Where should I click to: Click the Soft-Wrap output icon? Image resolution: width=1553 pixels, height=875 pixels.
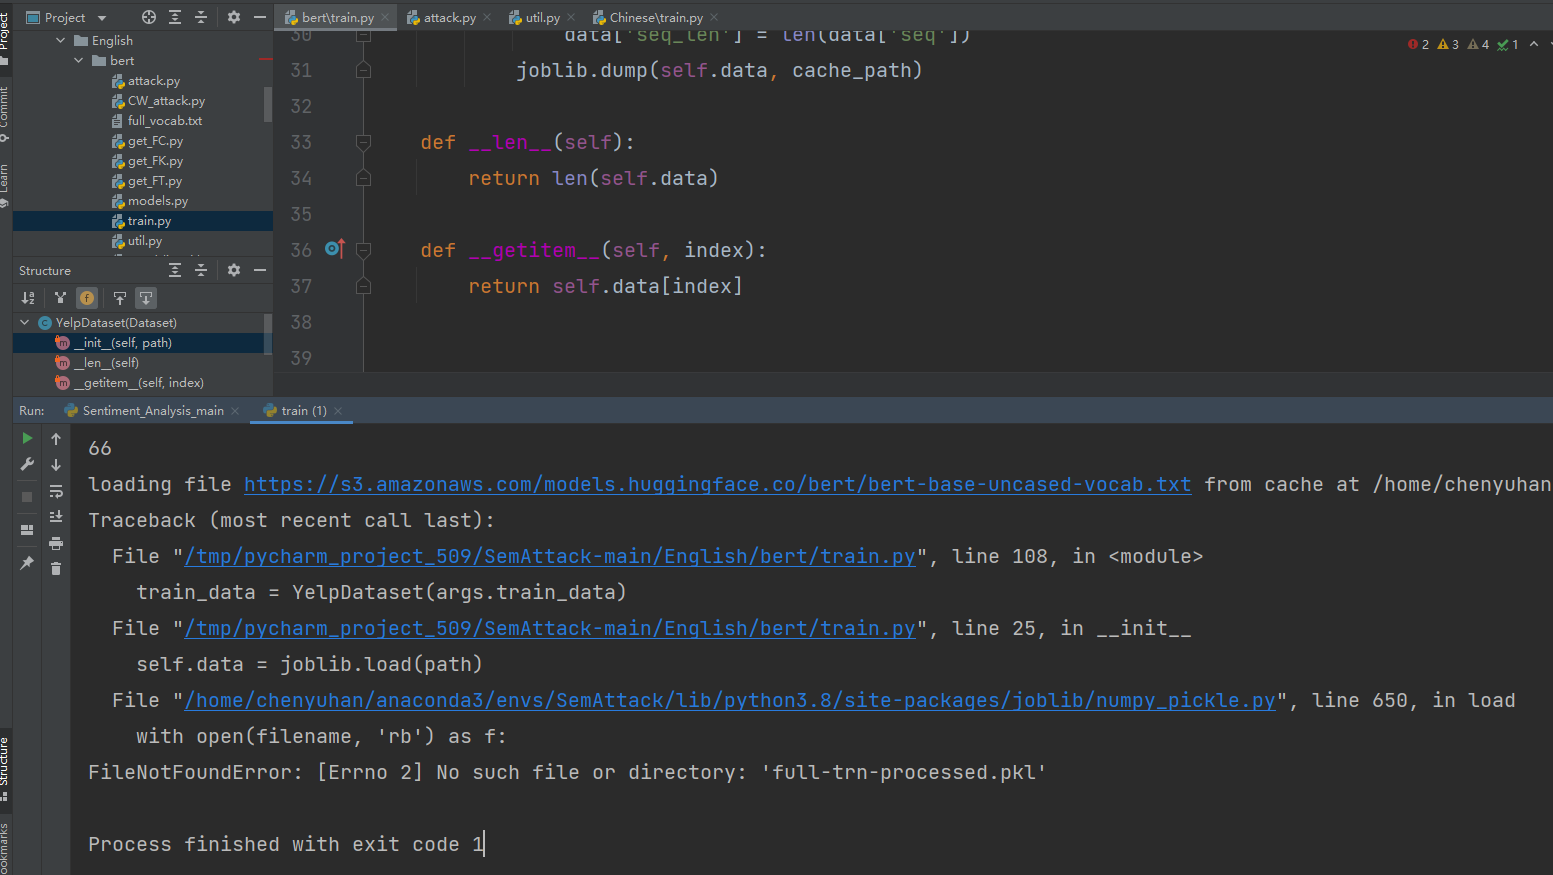(x=56, y=493)
